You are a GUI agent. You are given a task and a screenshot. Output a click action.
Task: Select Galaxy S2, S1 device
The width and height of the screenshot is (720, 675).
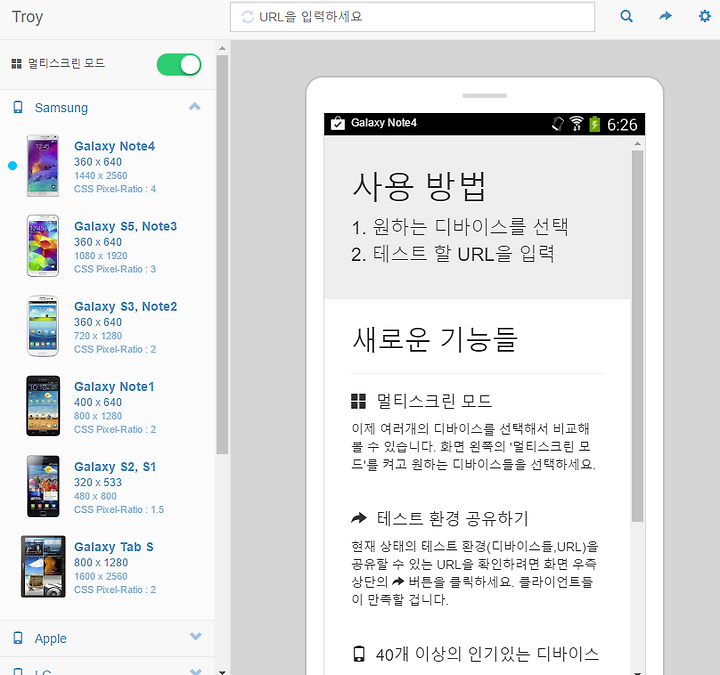tap(107, 487)
